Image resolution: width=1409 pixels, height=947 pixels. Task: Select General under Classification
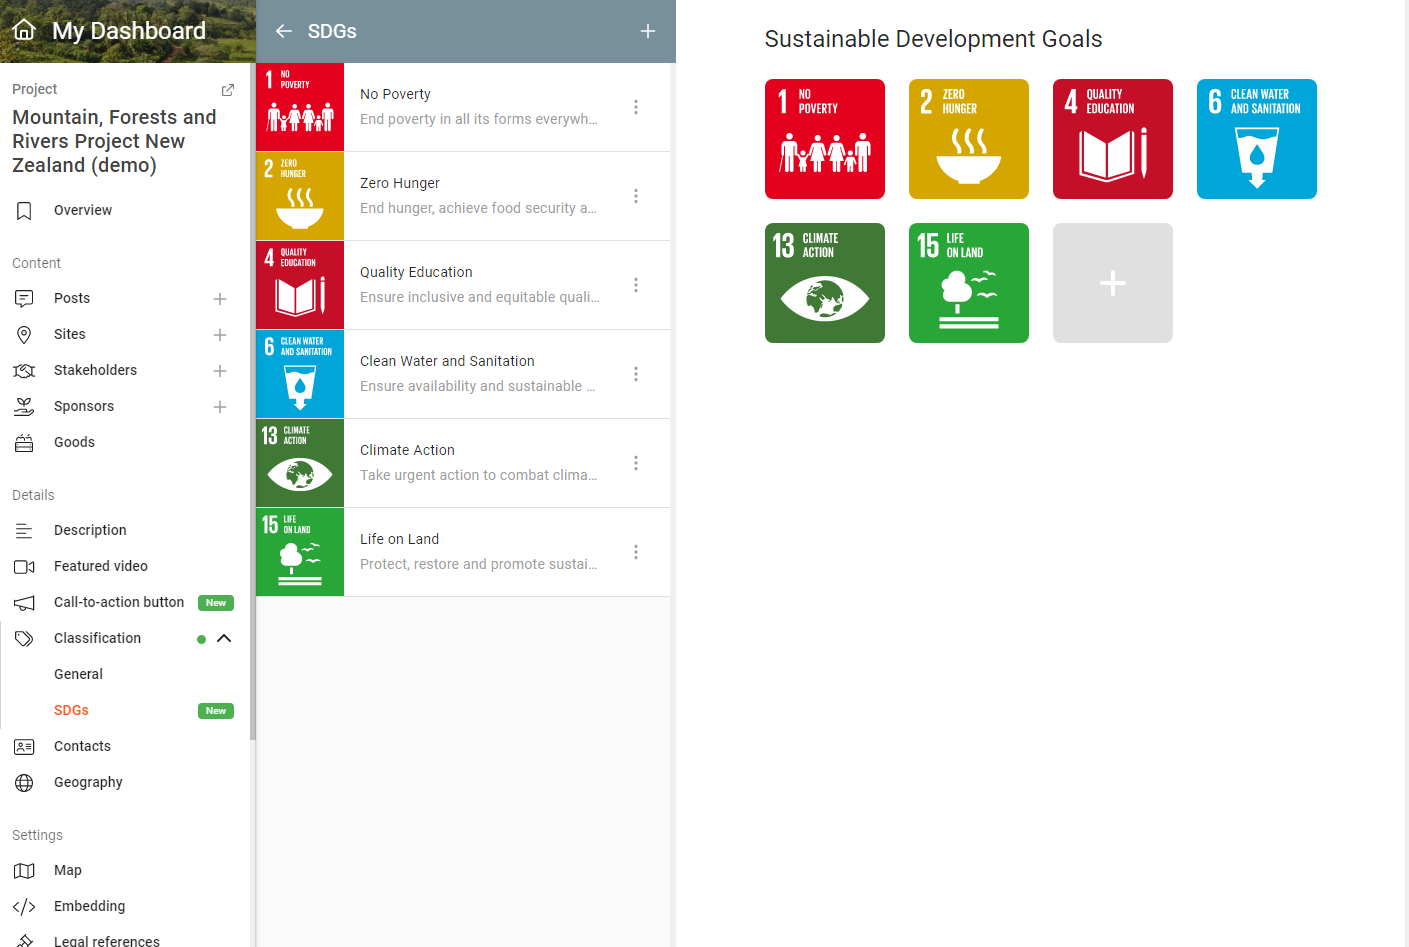[78, 674]
